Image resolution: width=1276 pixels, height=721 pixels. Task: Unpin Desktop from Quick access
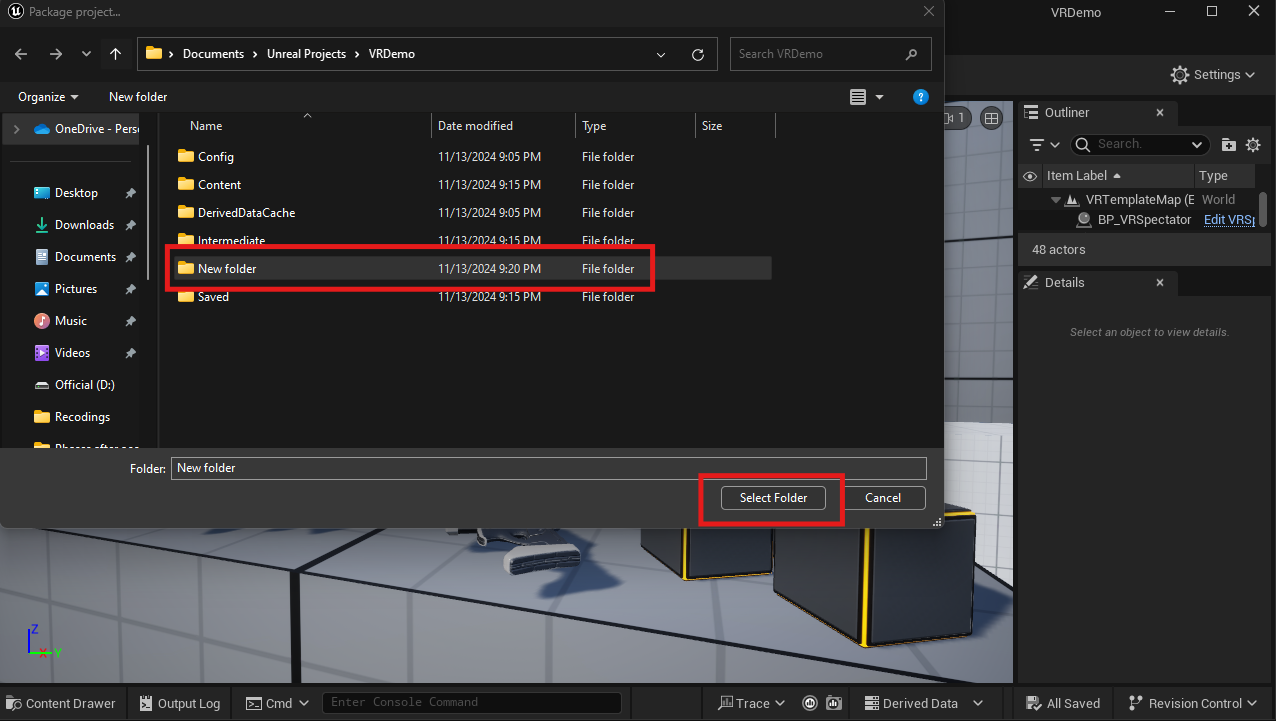[130, 193]
